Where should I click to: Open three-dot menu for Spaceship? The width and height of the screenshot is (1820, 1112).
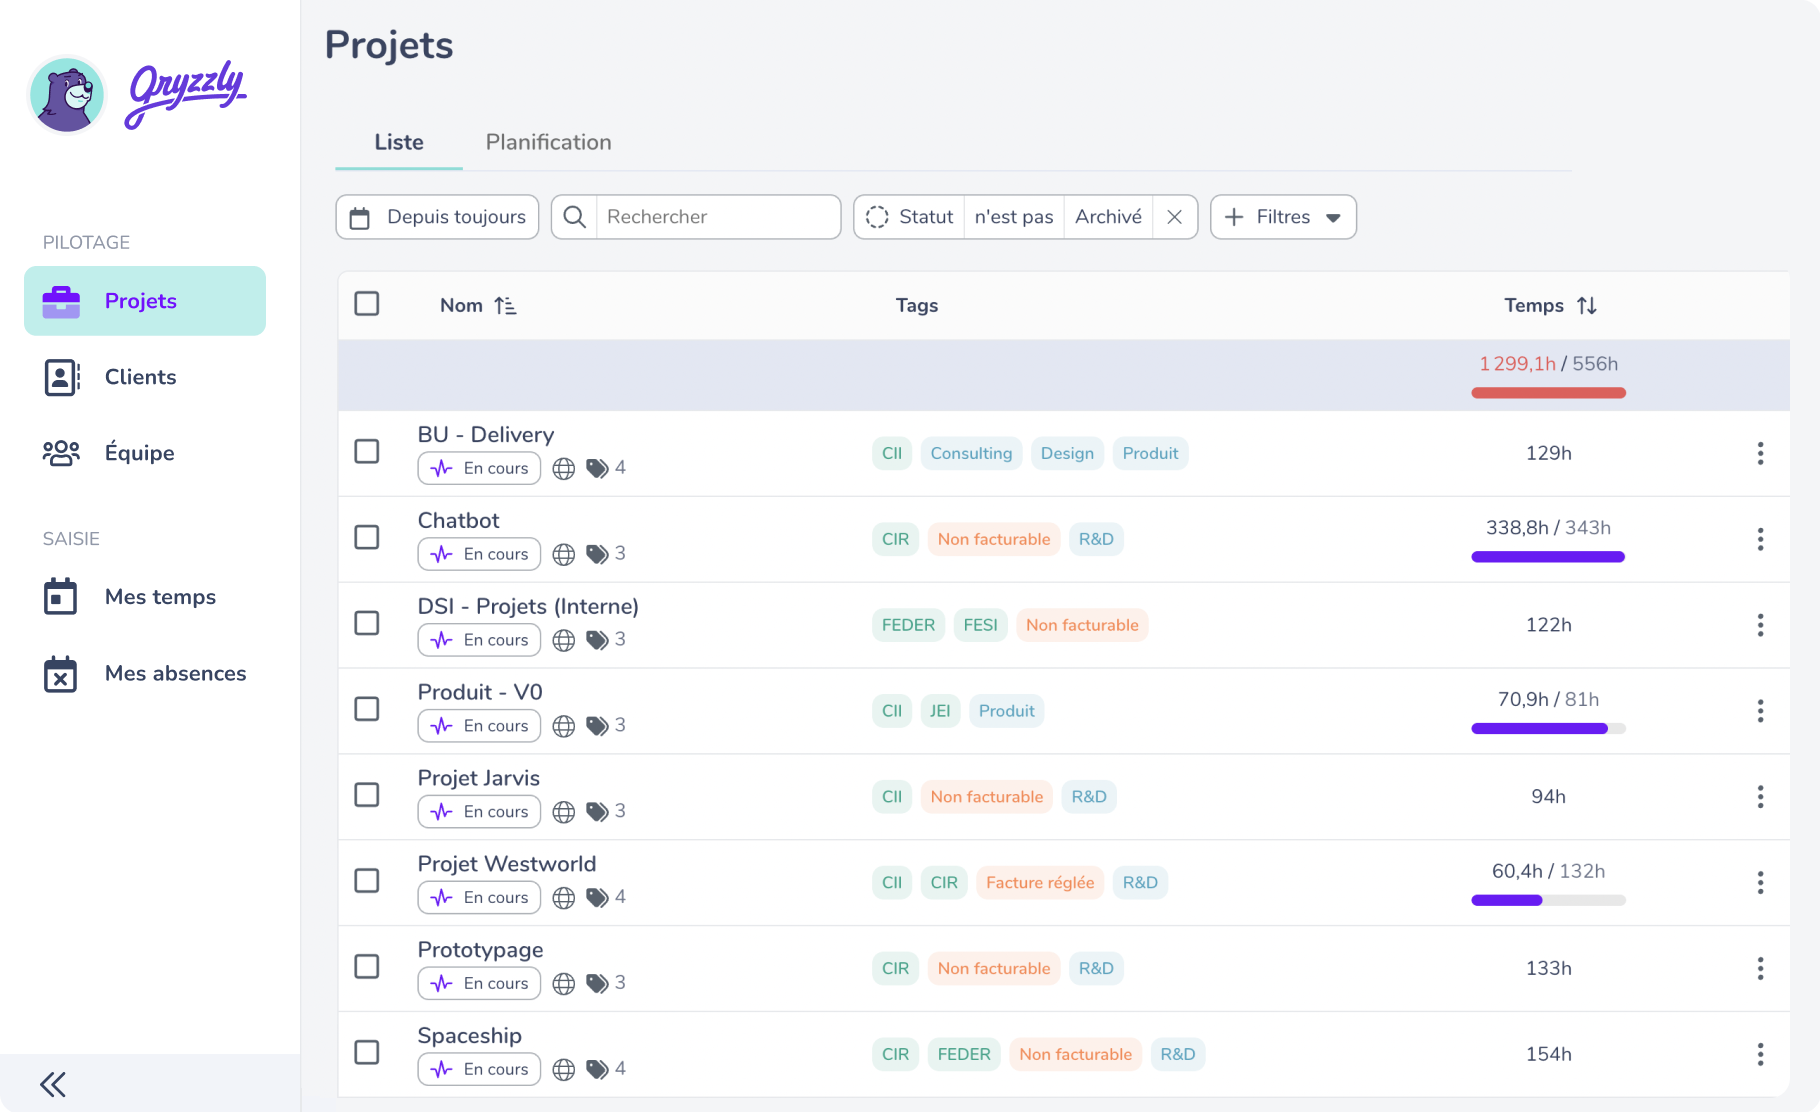[1760, 1054]
